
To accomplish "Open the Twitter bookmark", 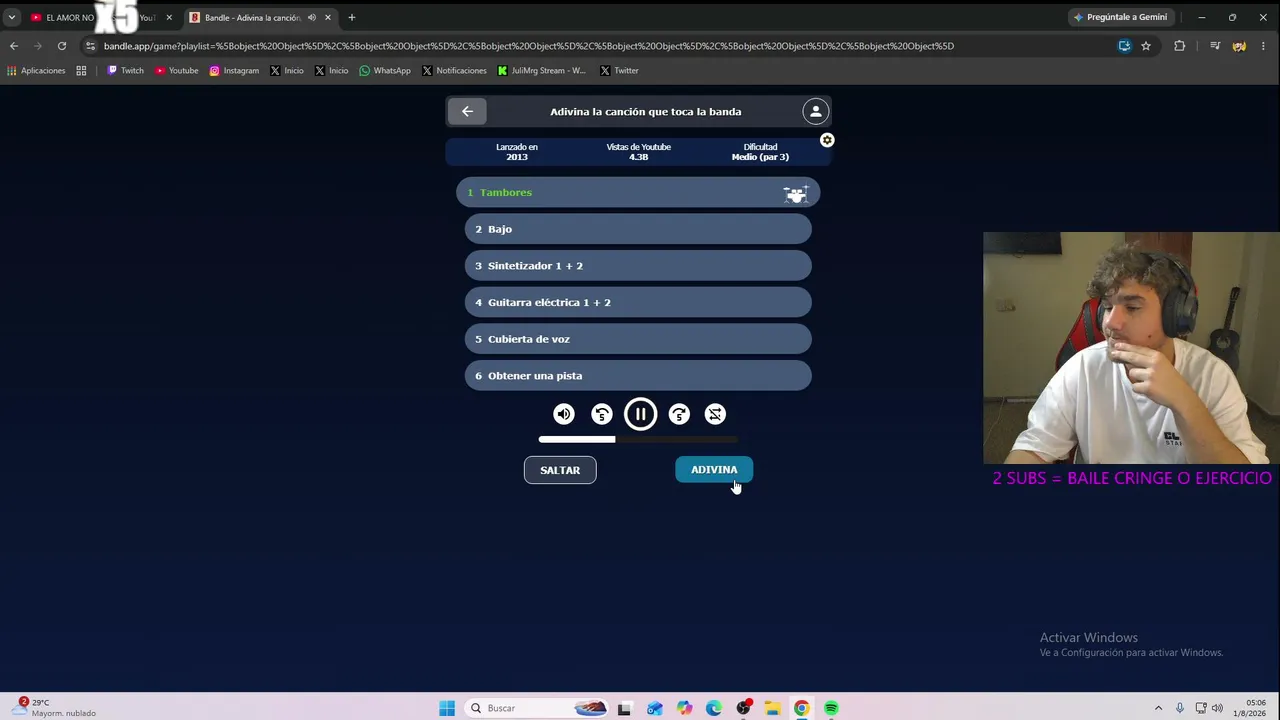I will point(619,71).
